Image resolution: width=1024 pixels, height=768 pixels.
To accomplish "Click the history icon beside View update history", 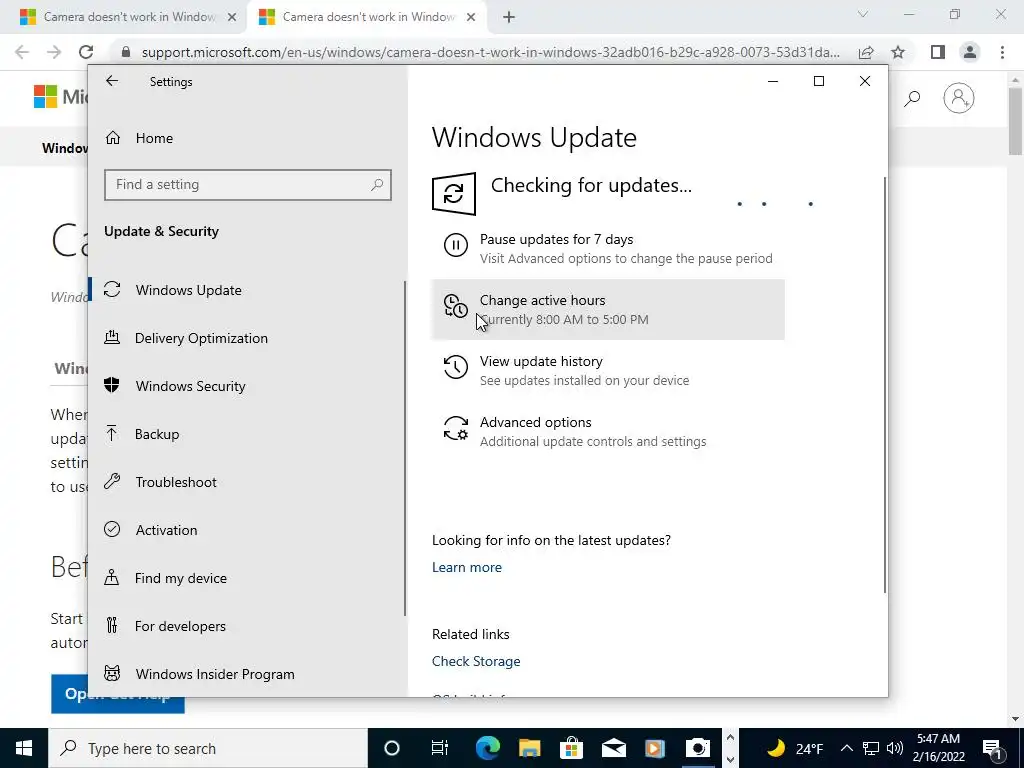I will [455, 367].
